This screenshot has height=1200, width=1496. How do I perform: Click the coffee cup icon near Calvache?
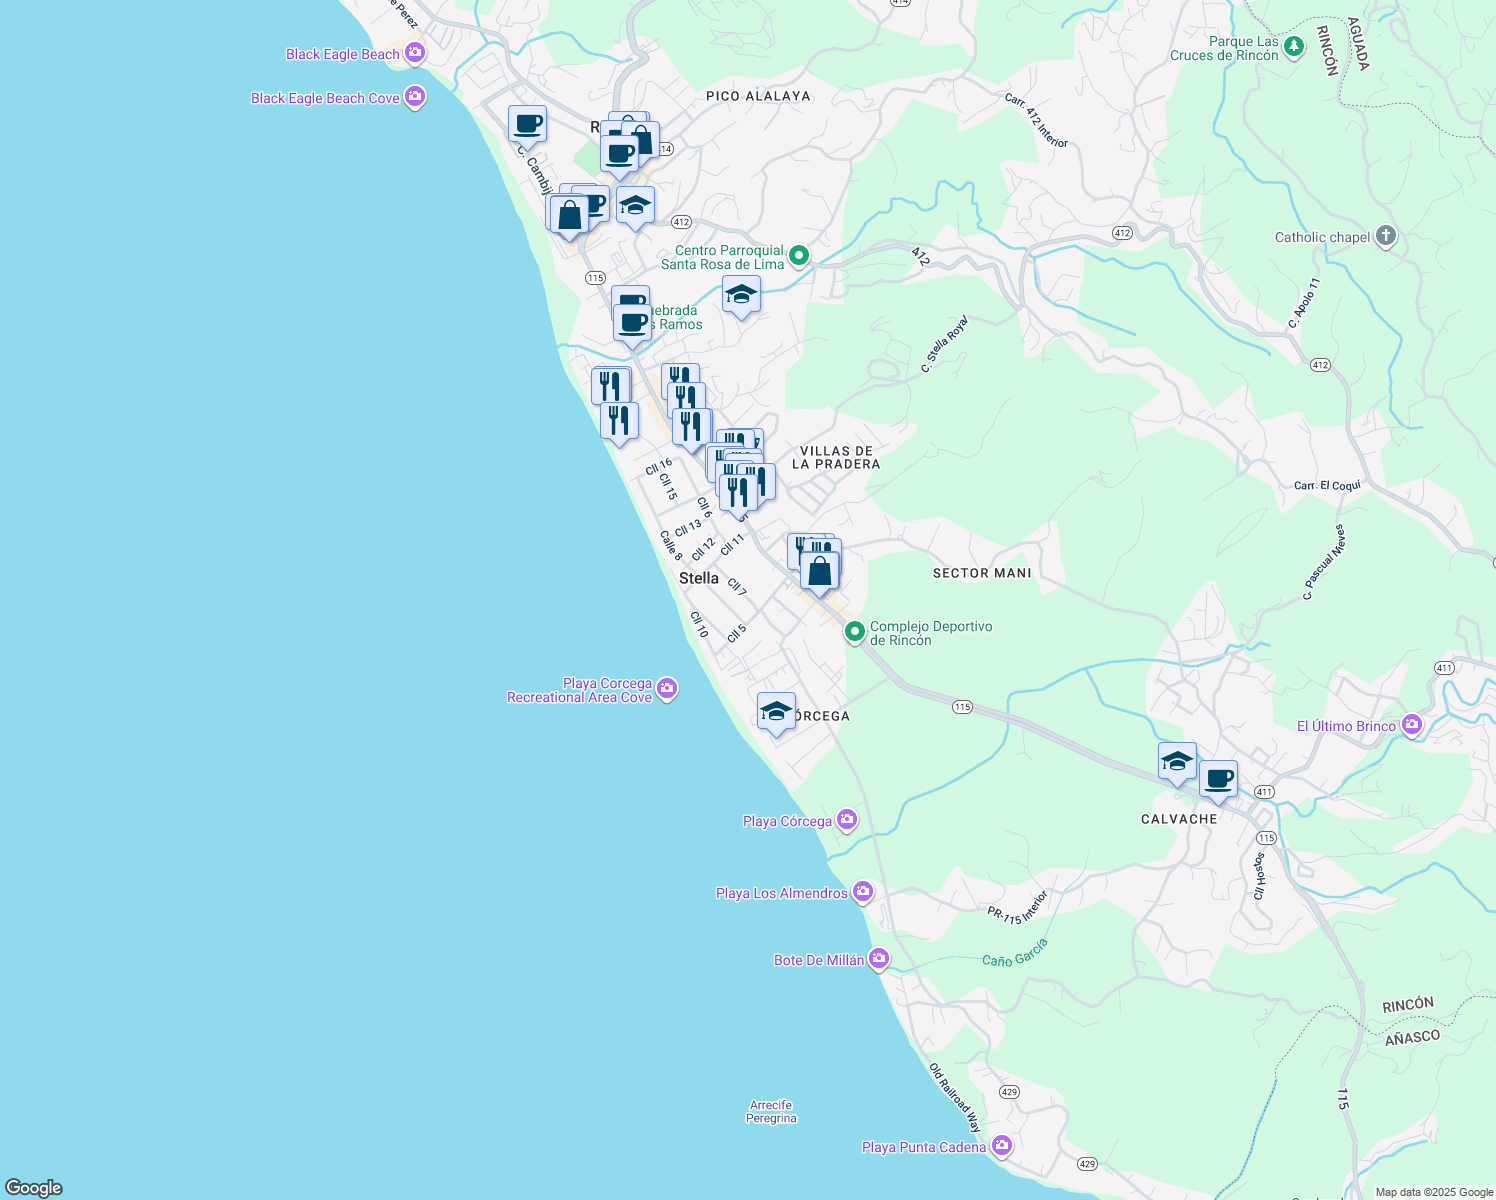(1218, 777)
